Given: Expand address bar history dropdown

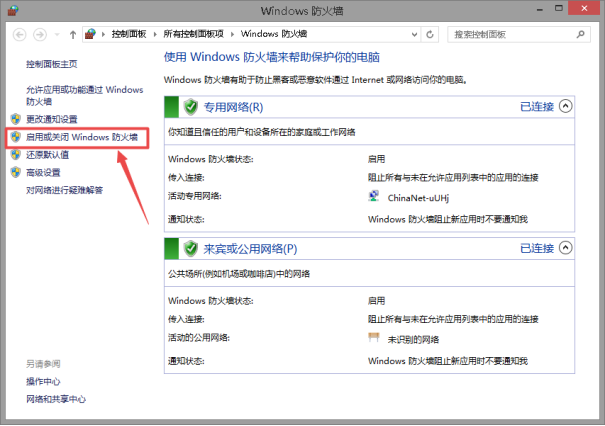Looking at the screenshot, I should 414,34.
